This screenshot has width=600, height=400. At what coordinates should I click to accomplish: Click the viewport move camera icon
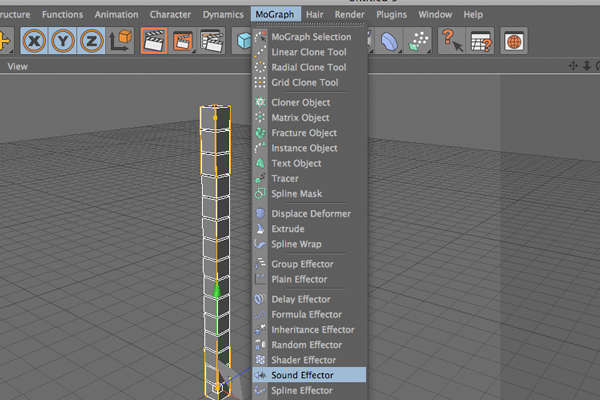click(573, 66)
